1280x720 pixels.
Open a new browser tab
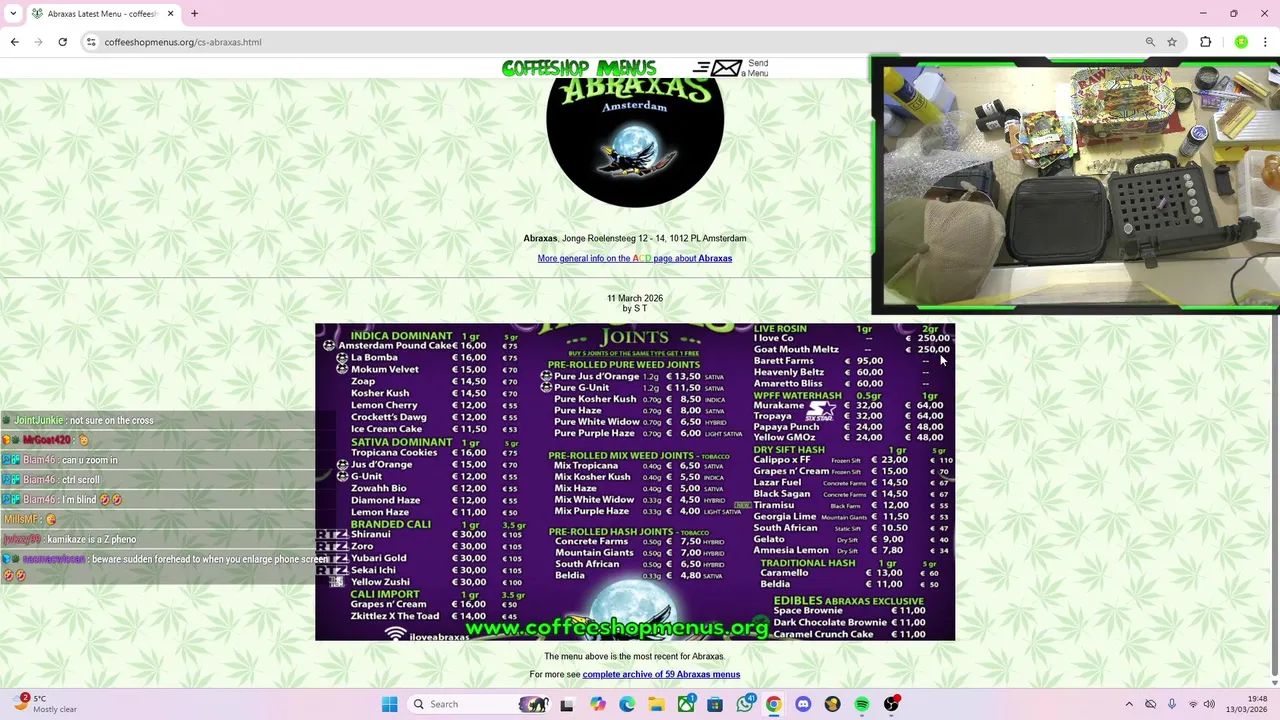pos(194,14)
